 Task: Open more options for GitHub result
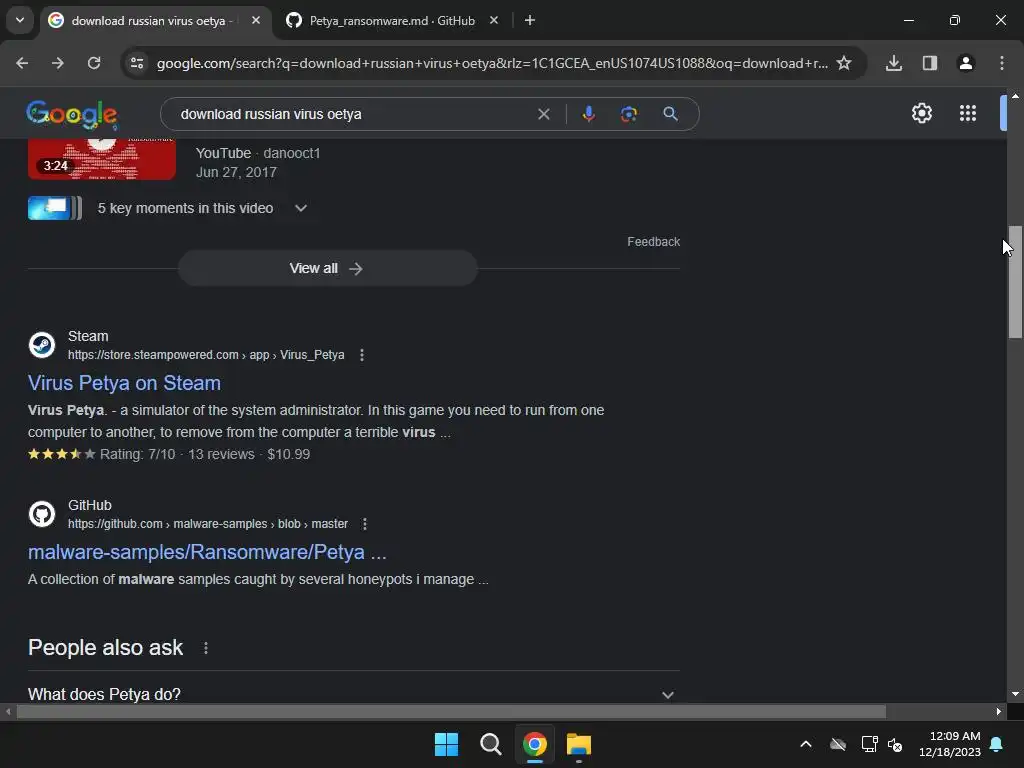click(x=365, y=524)
